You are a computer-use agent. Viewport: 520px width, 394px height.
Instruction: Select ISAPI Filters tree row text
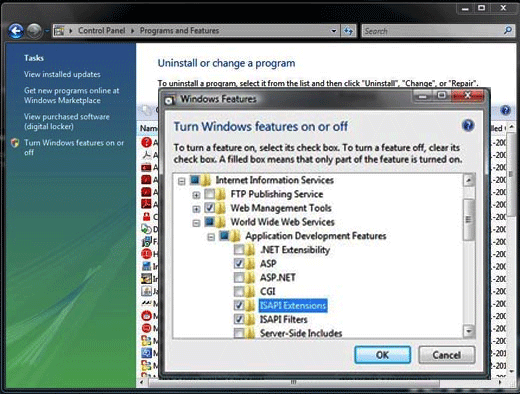coord(283,319)
